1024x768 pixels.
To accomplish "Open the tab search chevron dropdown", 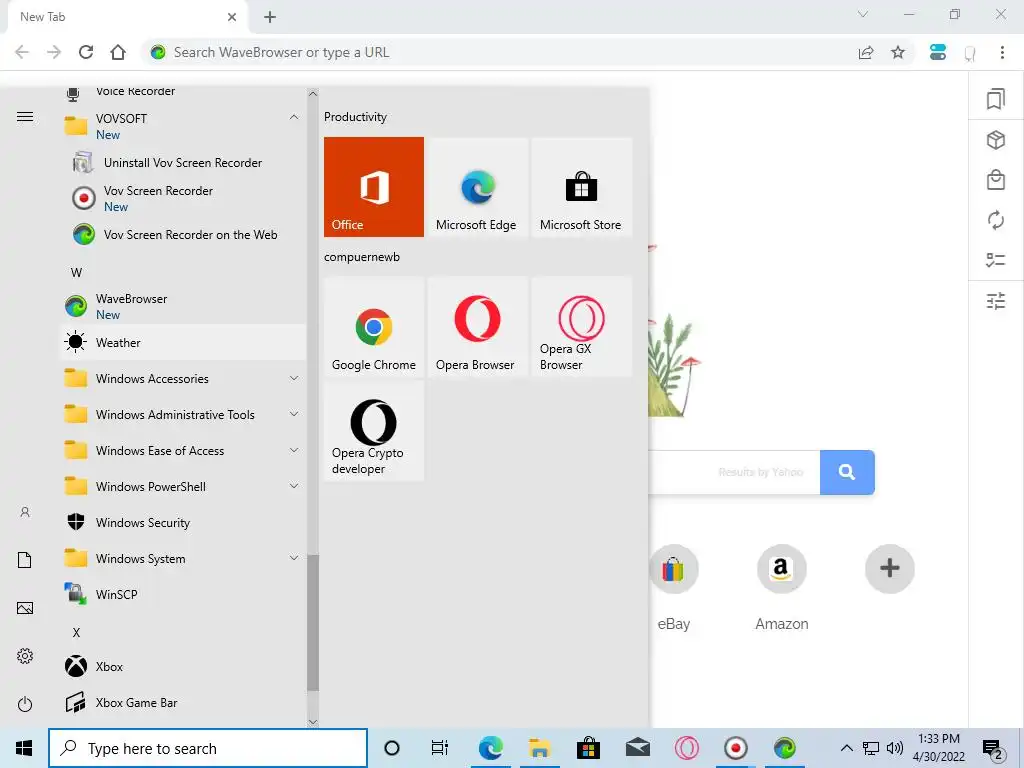I will point(863,14).
